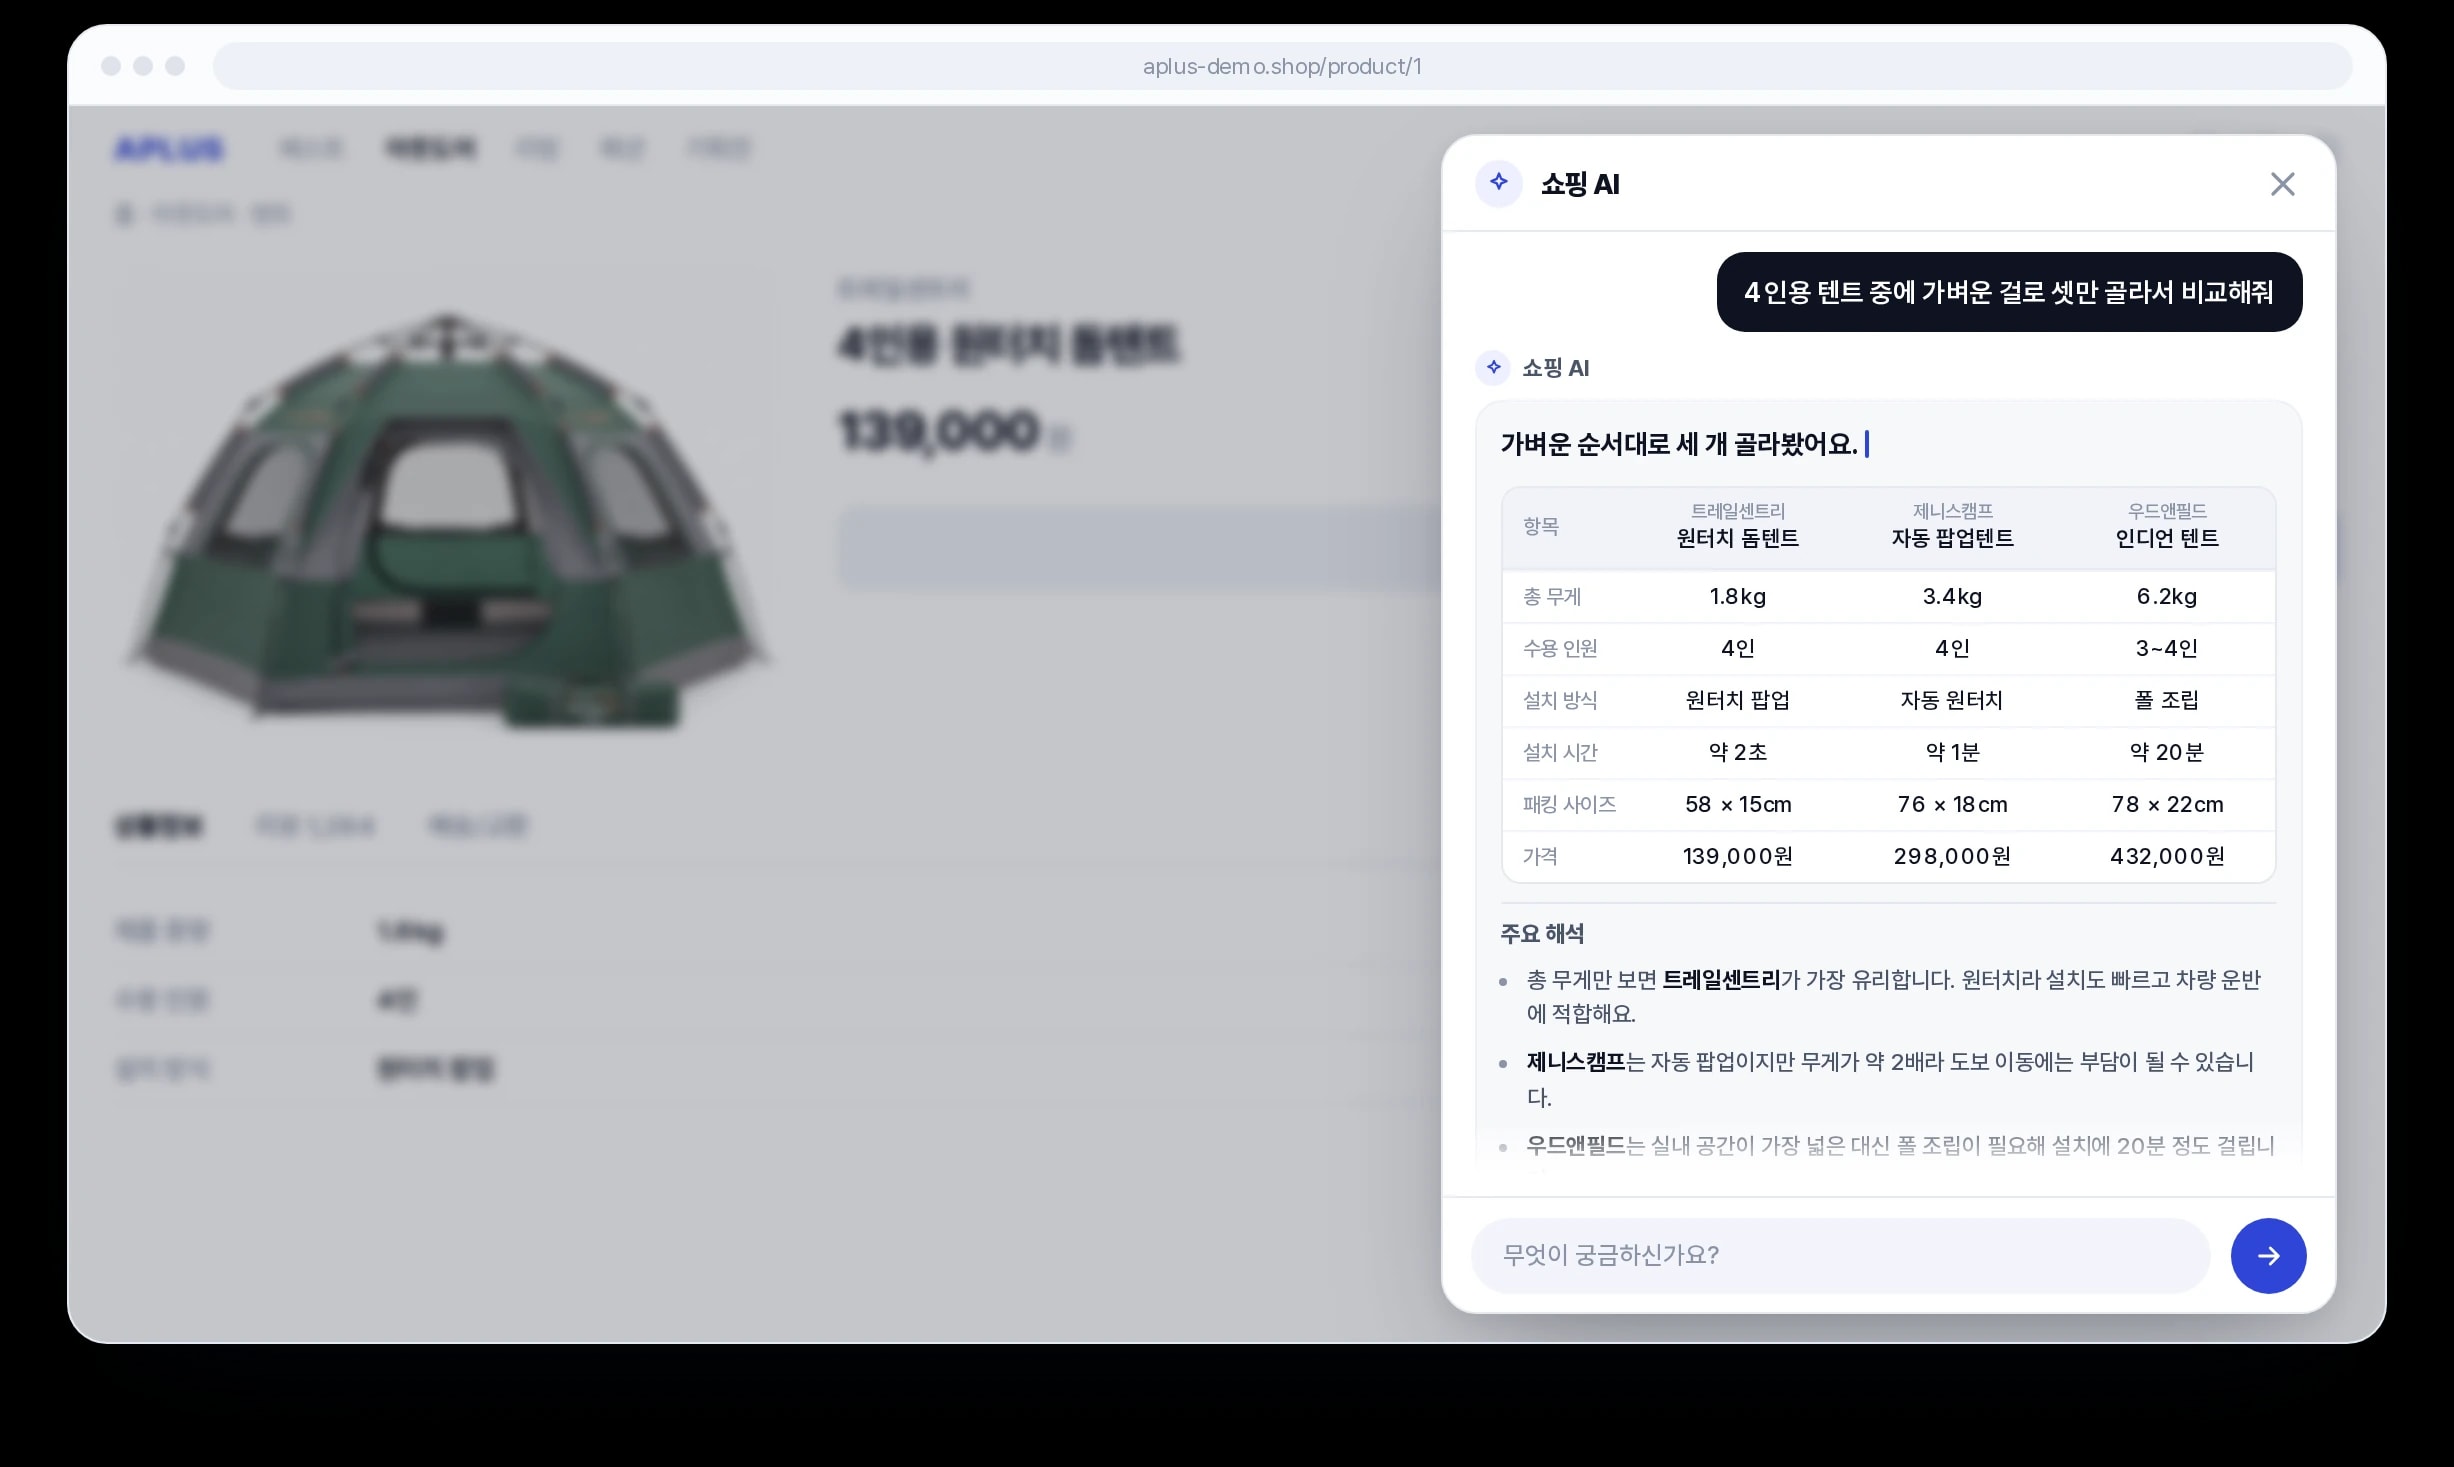Click the blurred APLUS logo
Image resolution: width=2454 pixels, height=1467 pixels.
tap(169, 149)
